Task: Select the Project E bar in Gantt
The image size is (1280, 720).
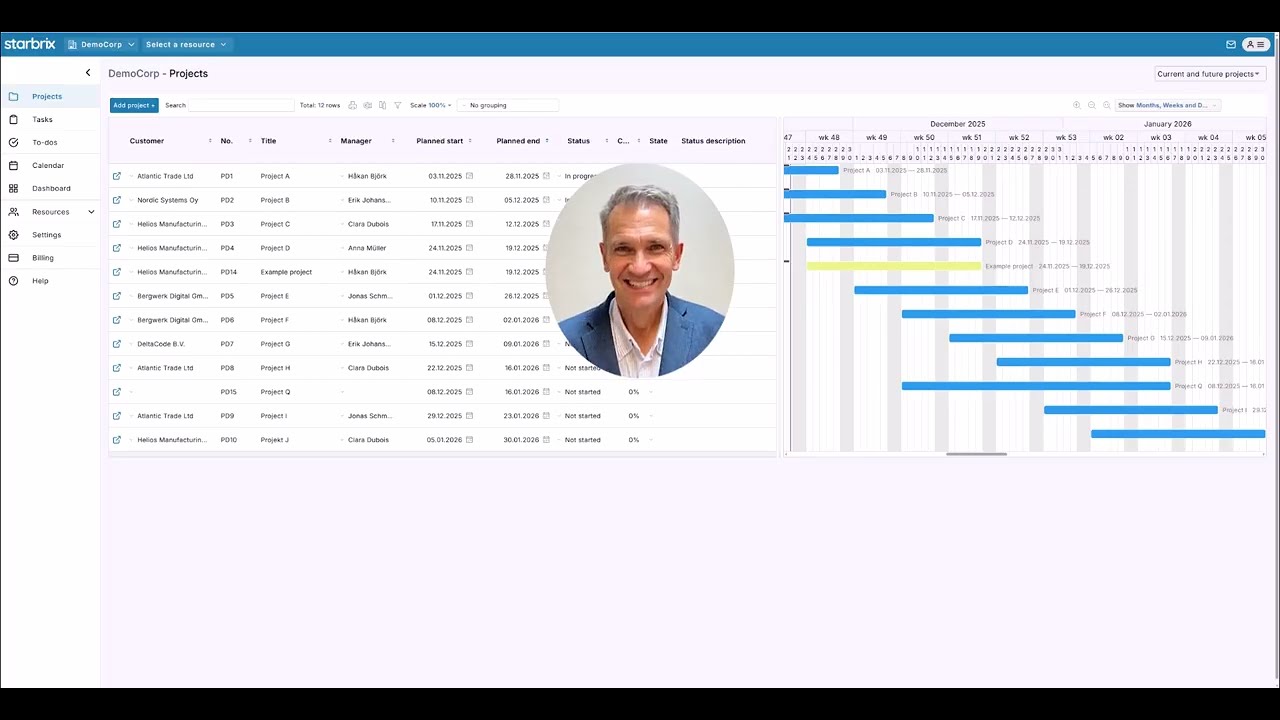Action: [x=941, y=290]
